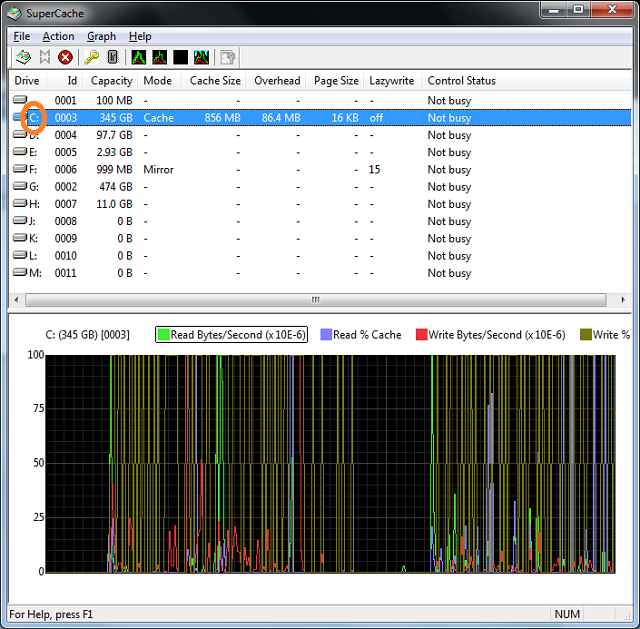The image size is (640, 629).
Task: Click the SuperCache cache start toolbar icon
Action: (x=23, y=57)
